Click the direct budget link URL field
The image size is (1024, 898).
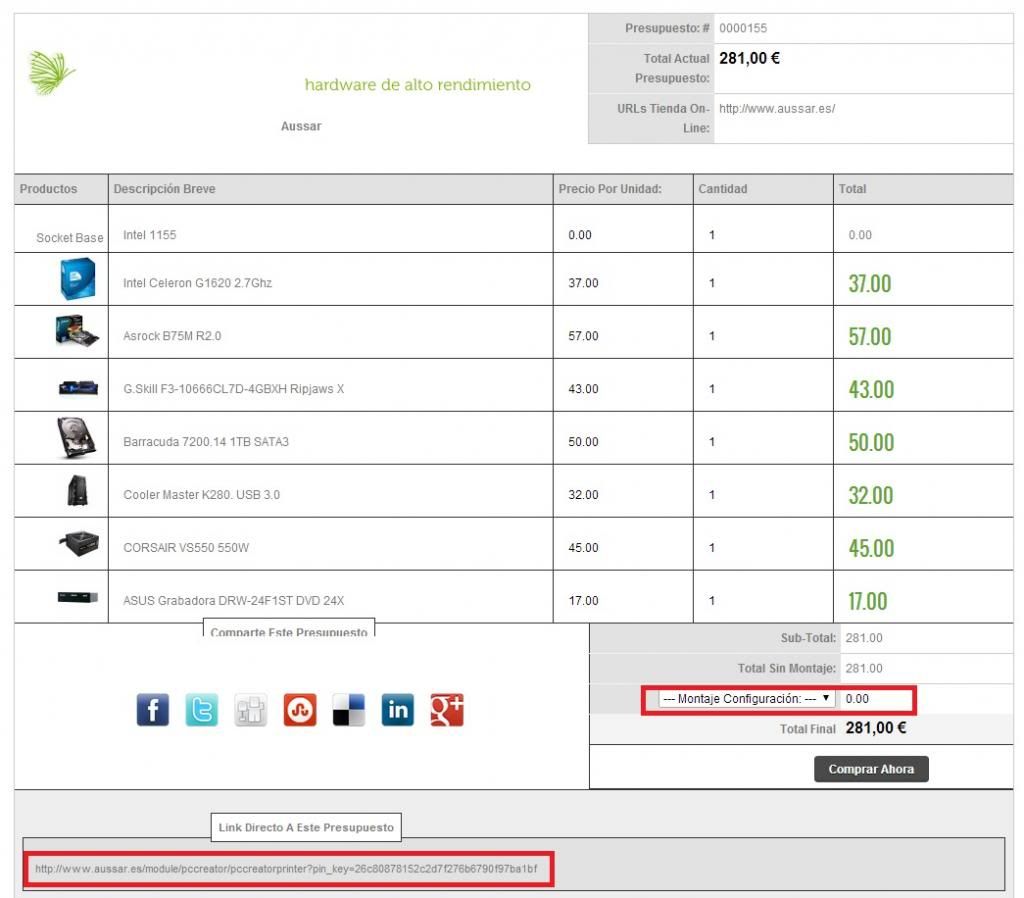[286, 869]
